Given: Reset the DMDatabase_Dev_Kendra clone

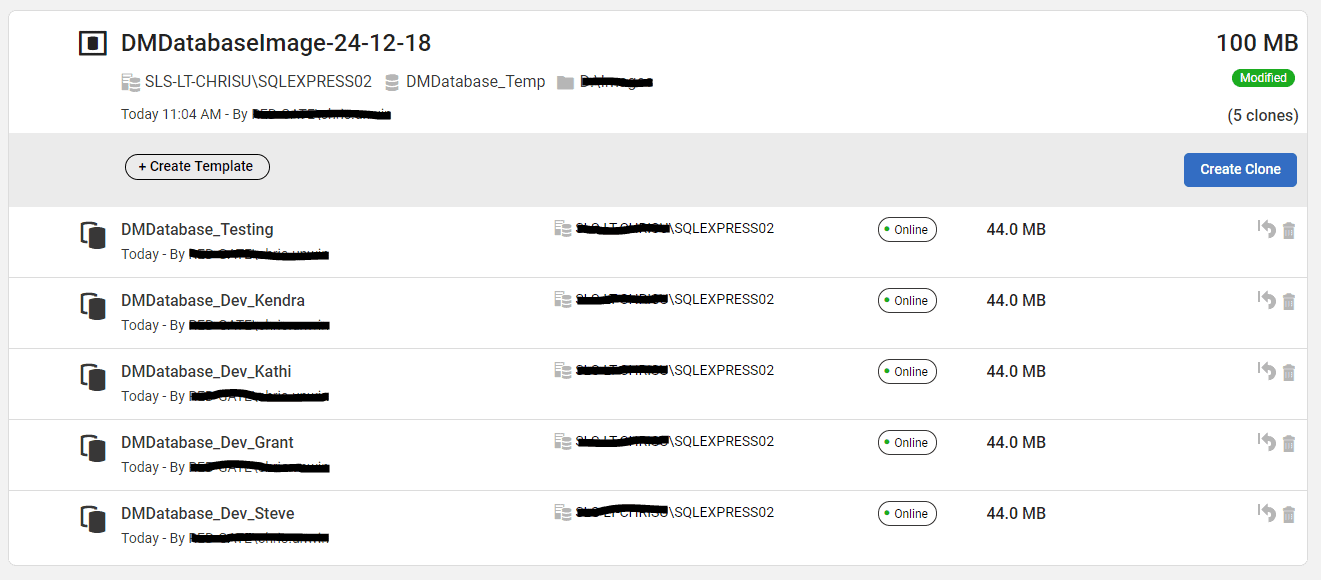Looking at the screenshot, I should tap(1267, 301).
